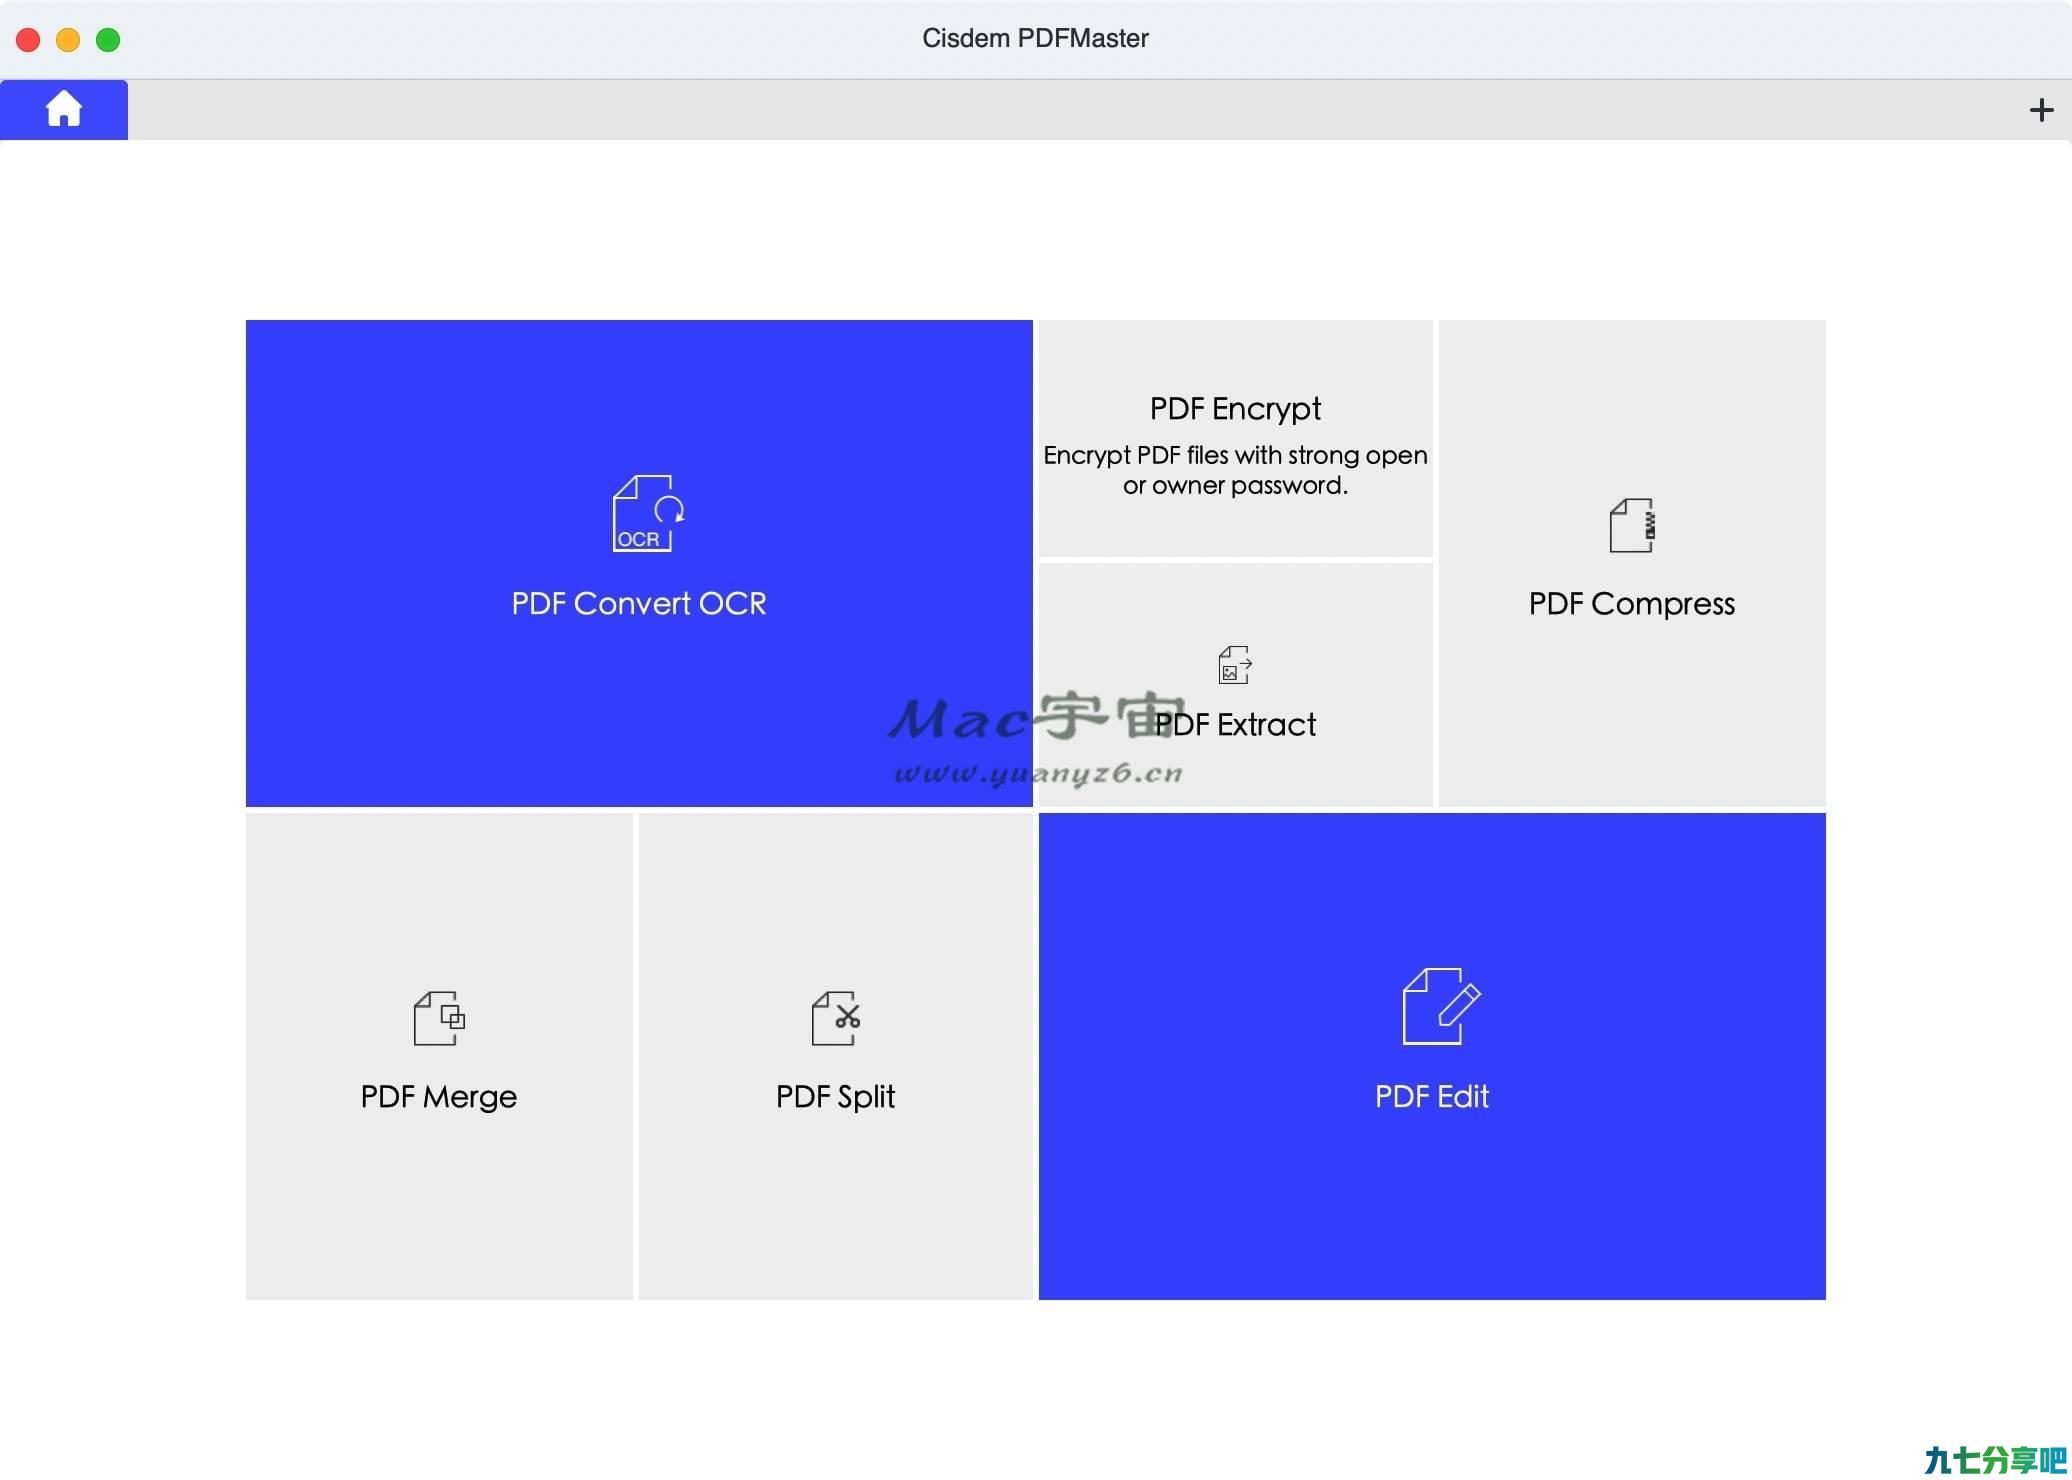Open PDF Split via its label
Image resolution: width=2072 pixels, height=1480 pixels.
(x=836, y=1097)
